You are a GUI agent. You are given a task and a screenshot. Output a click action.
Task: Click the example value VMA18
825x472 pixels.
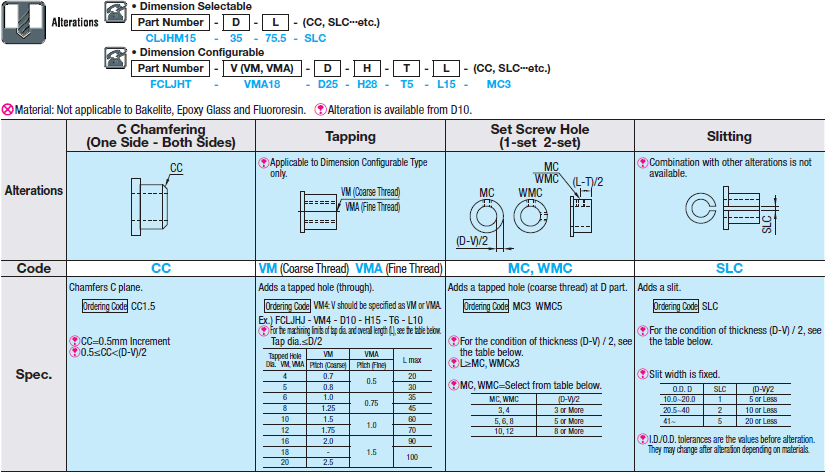[x=262, y=84]
